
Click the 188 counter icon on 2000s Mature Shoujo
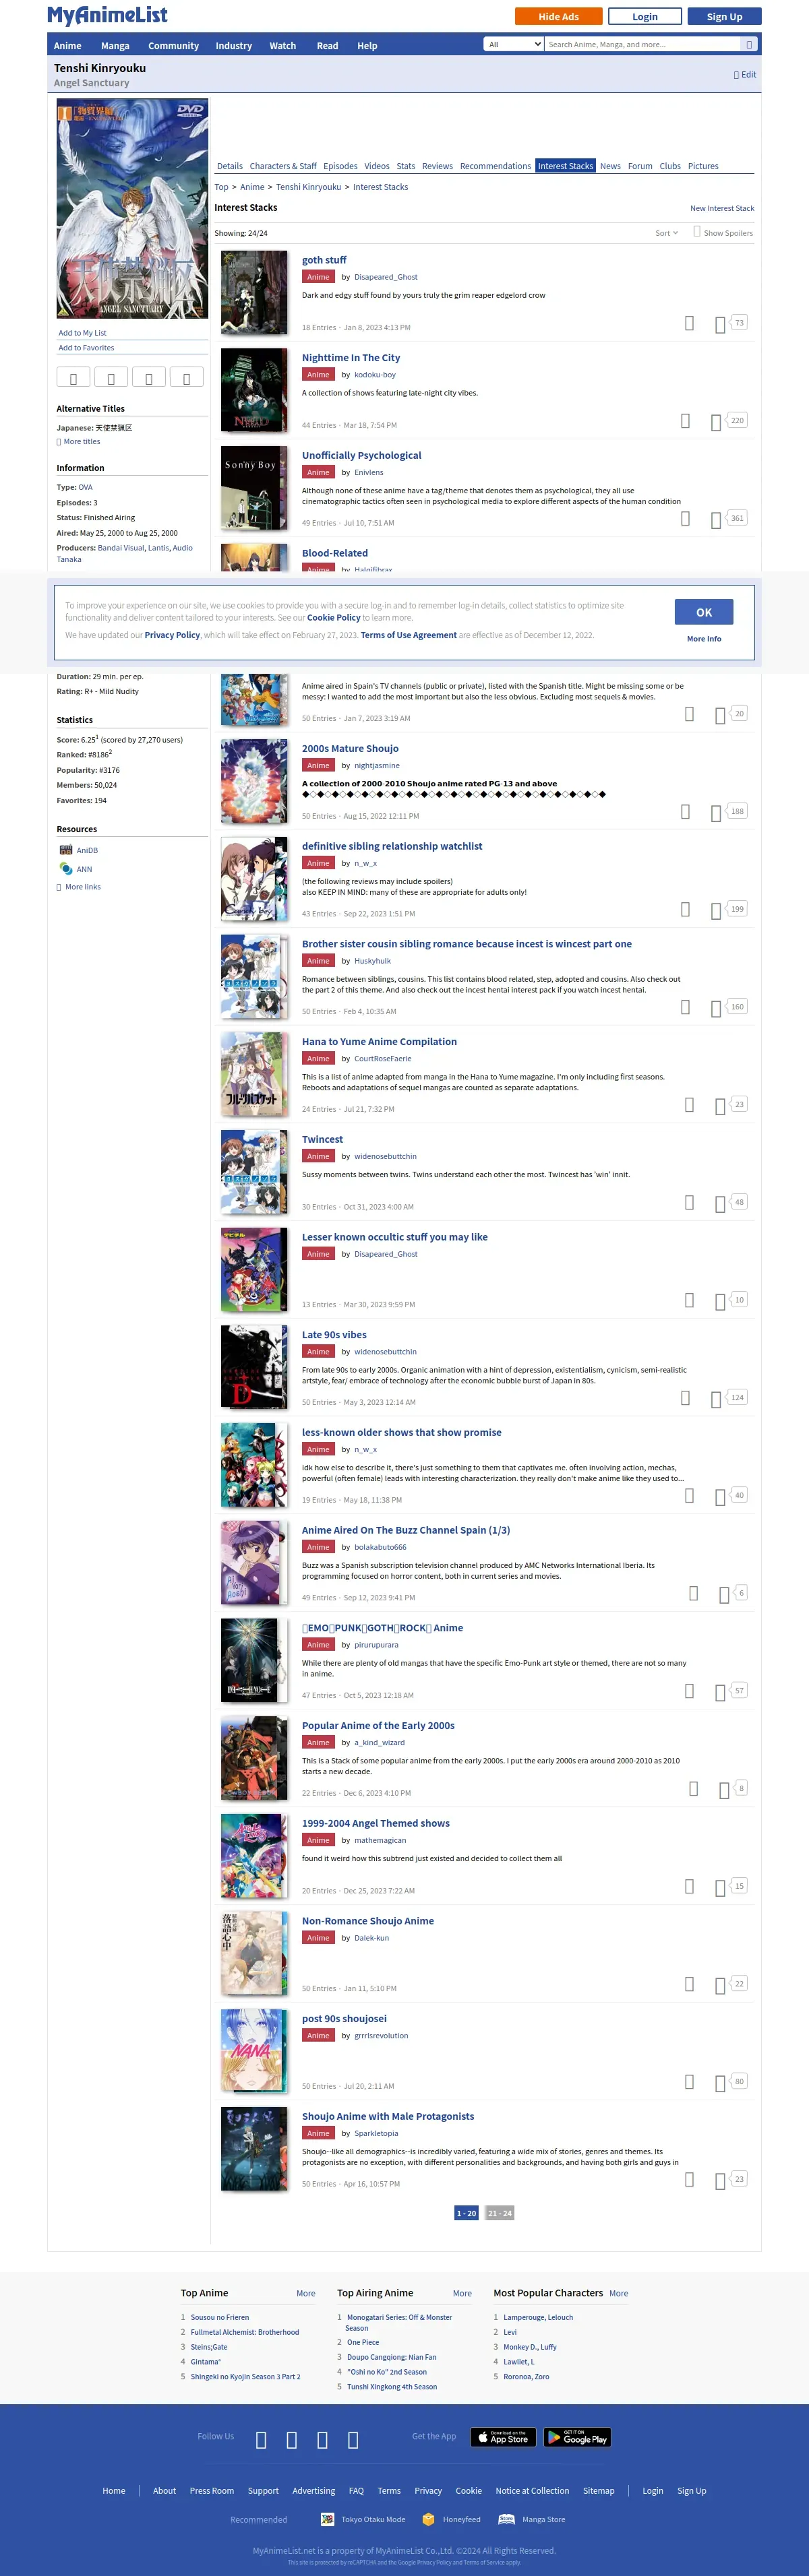pos(737,811)
